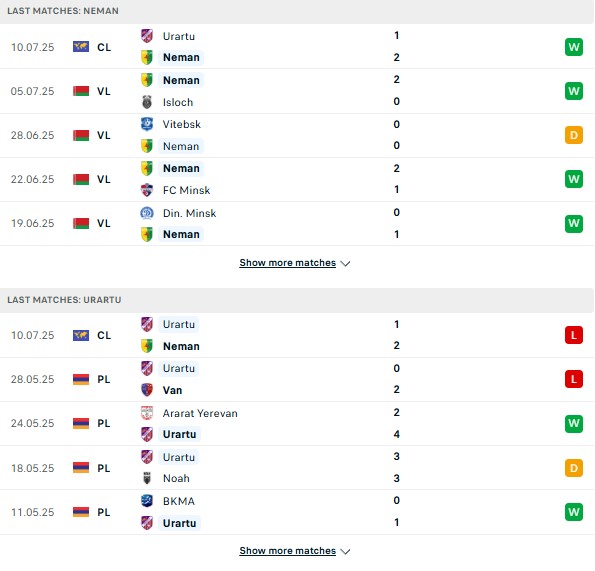Click the BKMA club logo
Screen dimensions: 595x571
[x=147, y=501]
